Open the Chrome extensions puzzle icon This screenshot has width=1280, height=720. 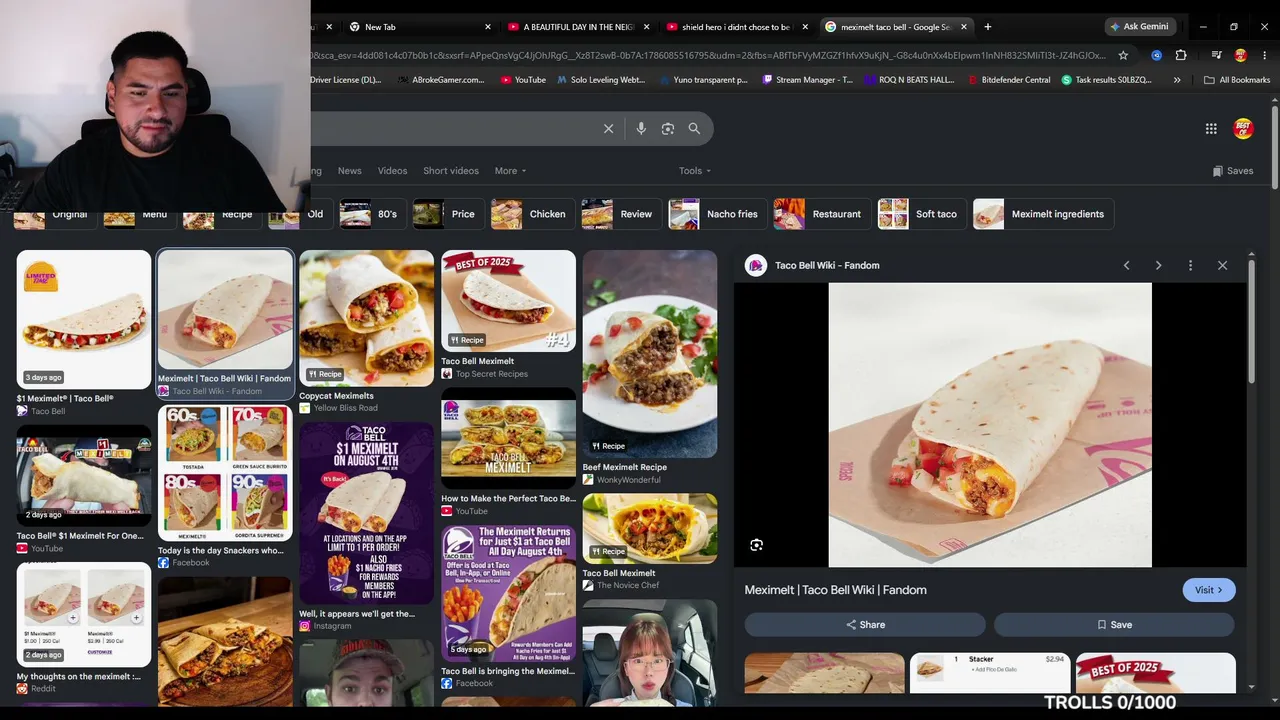(x=1181, y=55)
